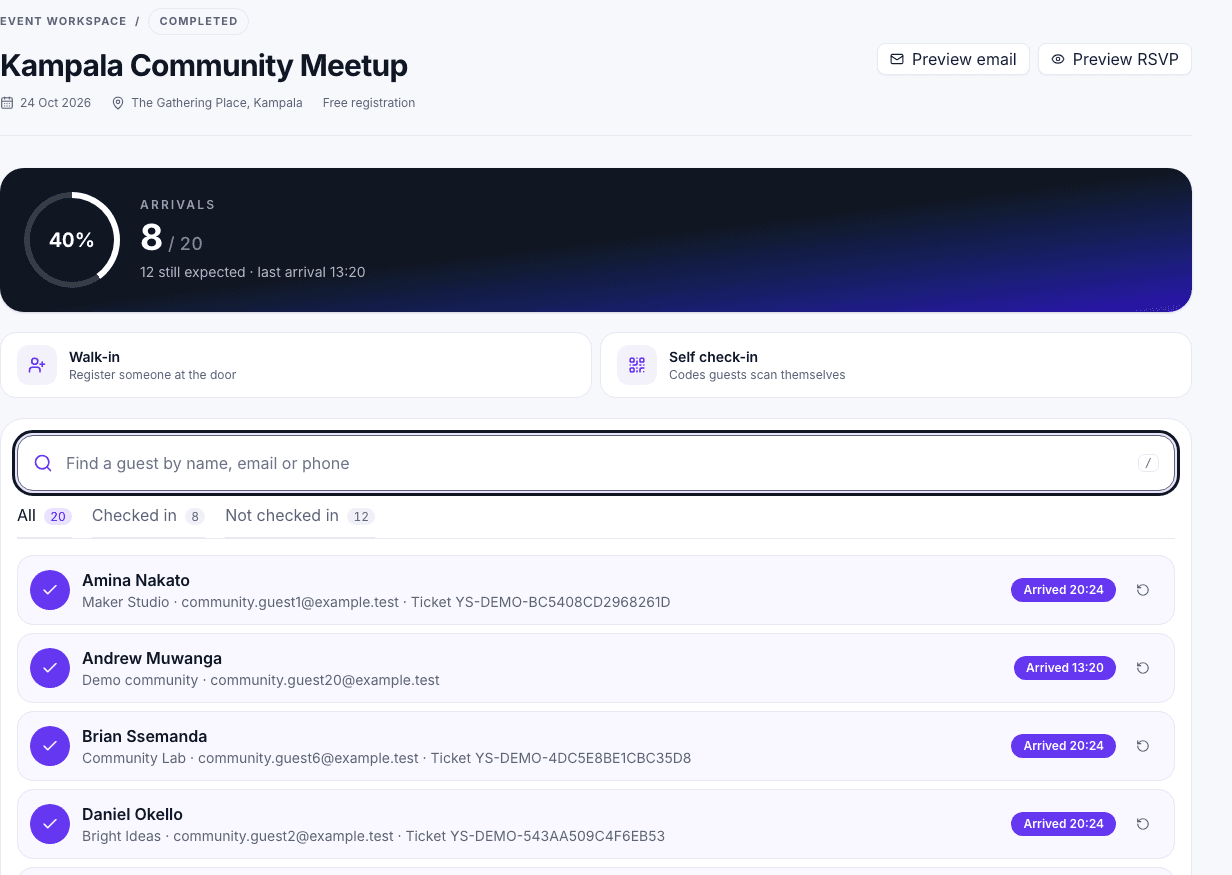Open the Preview RSVP button
1232x875 pixels.
point(1115,59)
